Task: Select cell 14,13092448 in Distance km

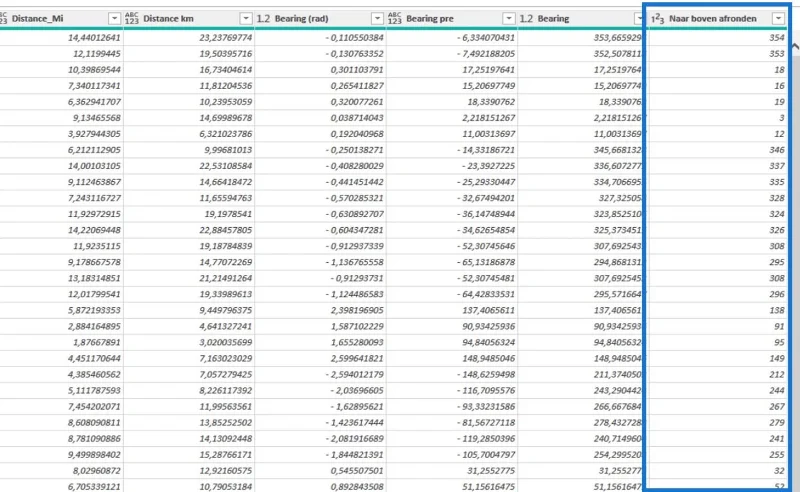Action: 226,438
